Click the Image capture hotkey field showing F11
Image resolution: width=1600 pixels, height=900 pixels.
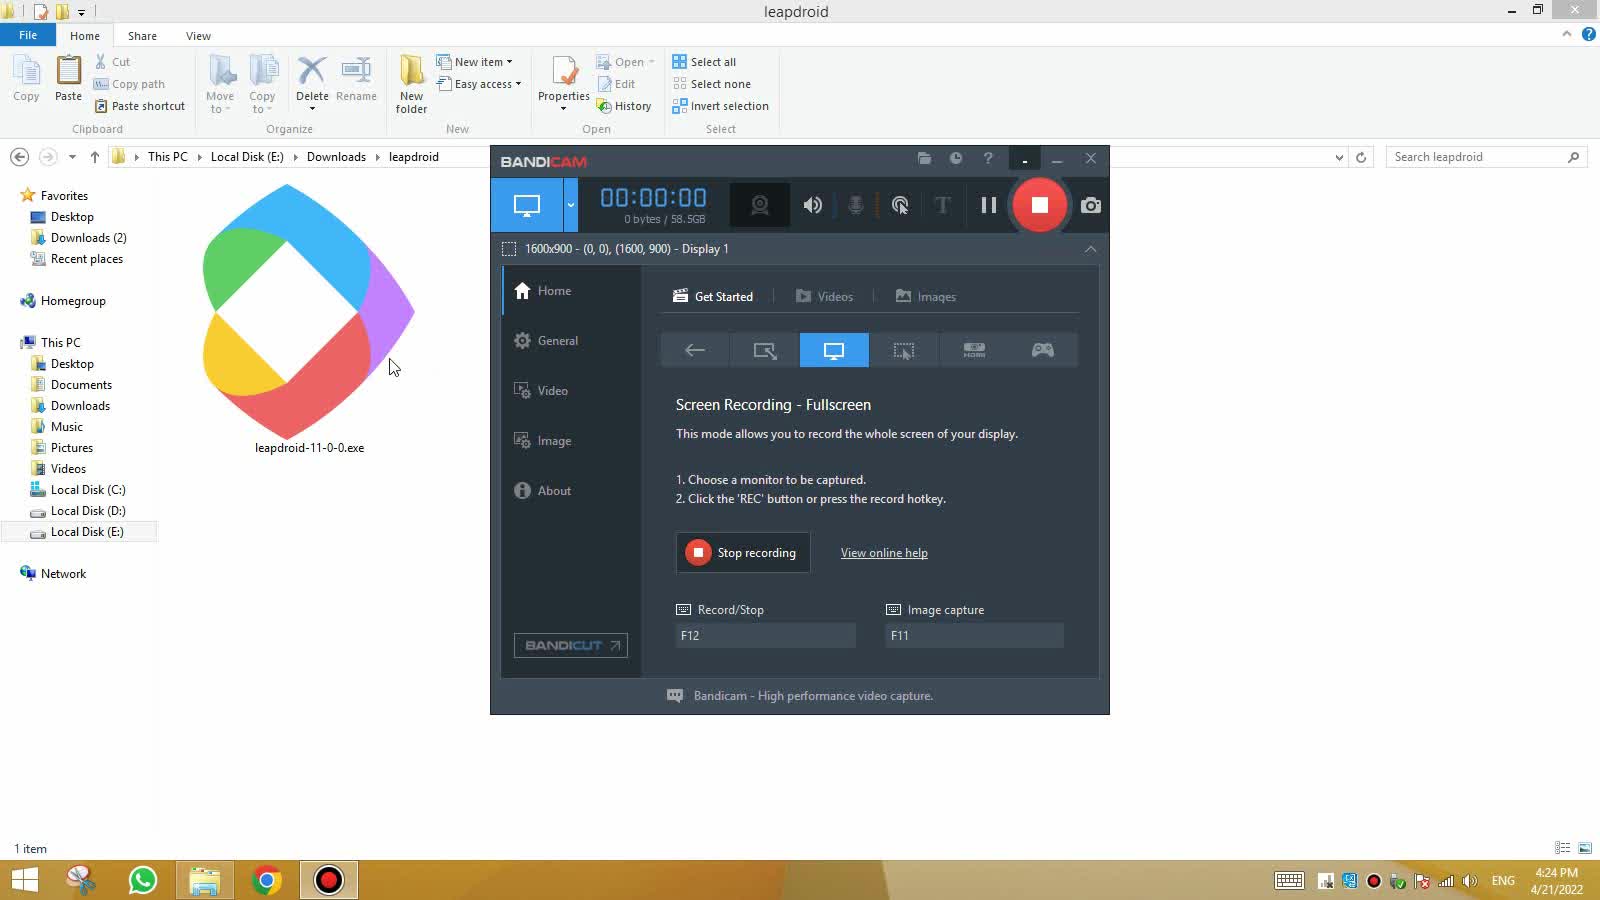pyautogui.click(x=975, y=635)
